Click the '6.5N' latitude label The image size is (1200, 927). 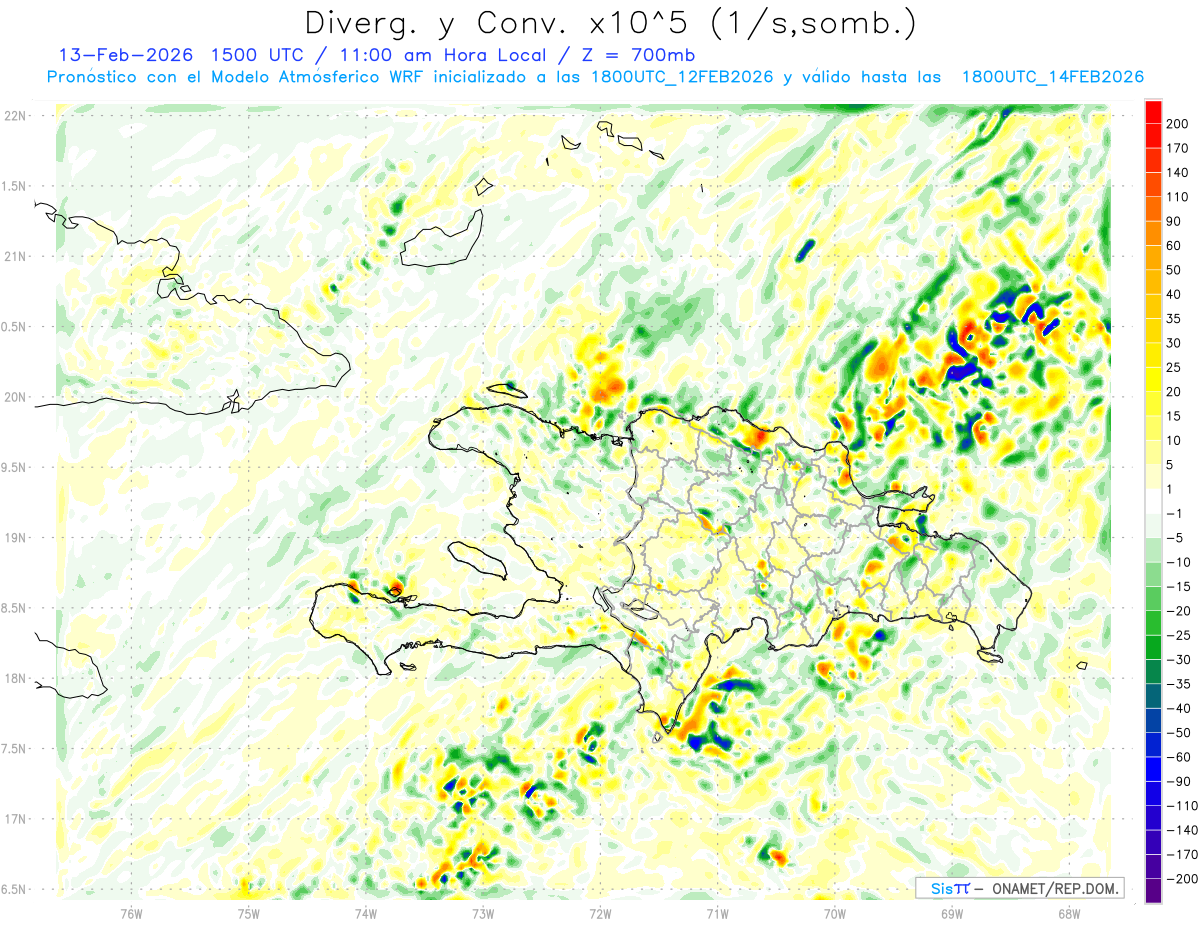15,889
